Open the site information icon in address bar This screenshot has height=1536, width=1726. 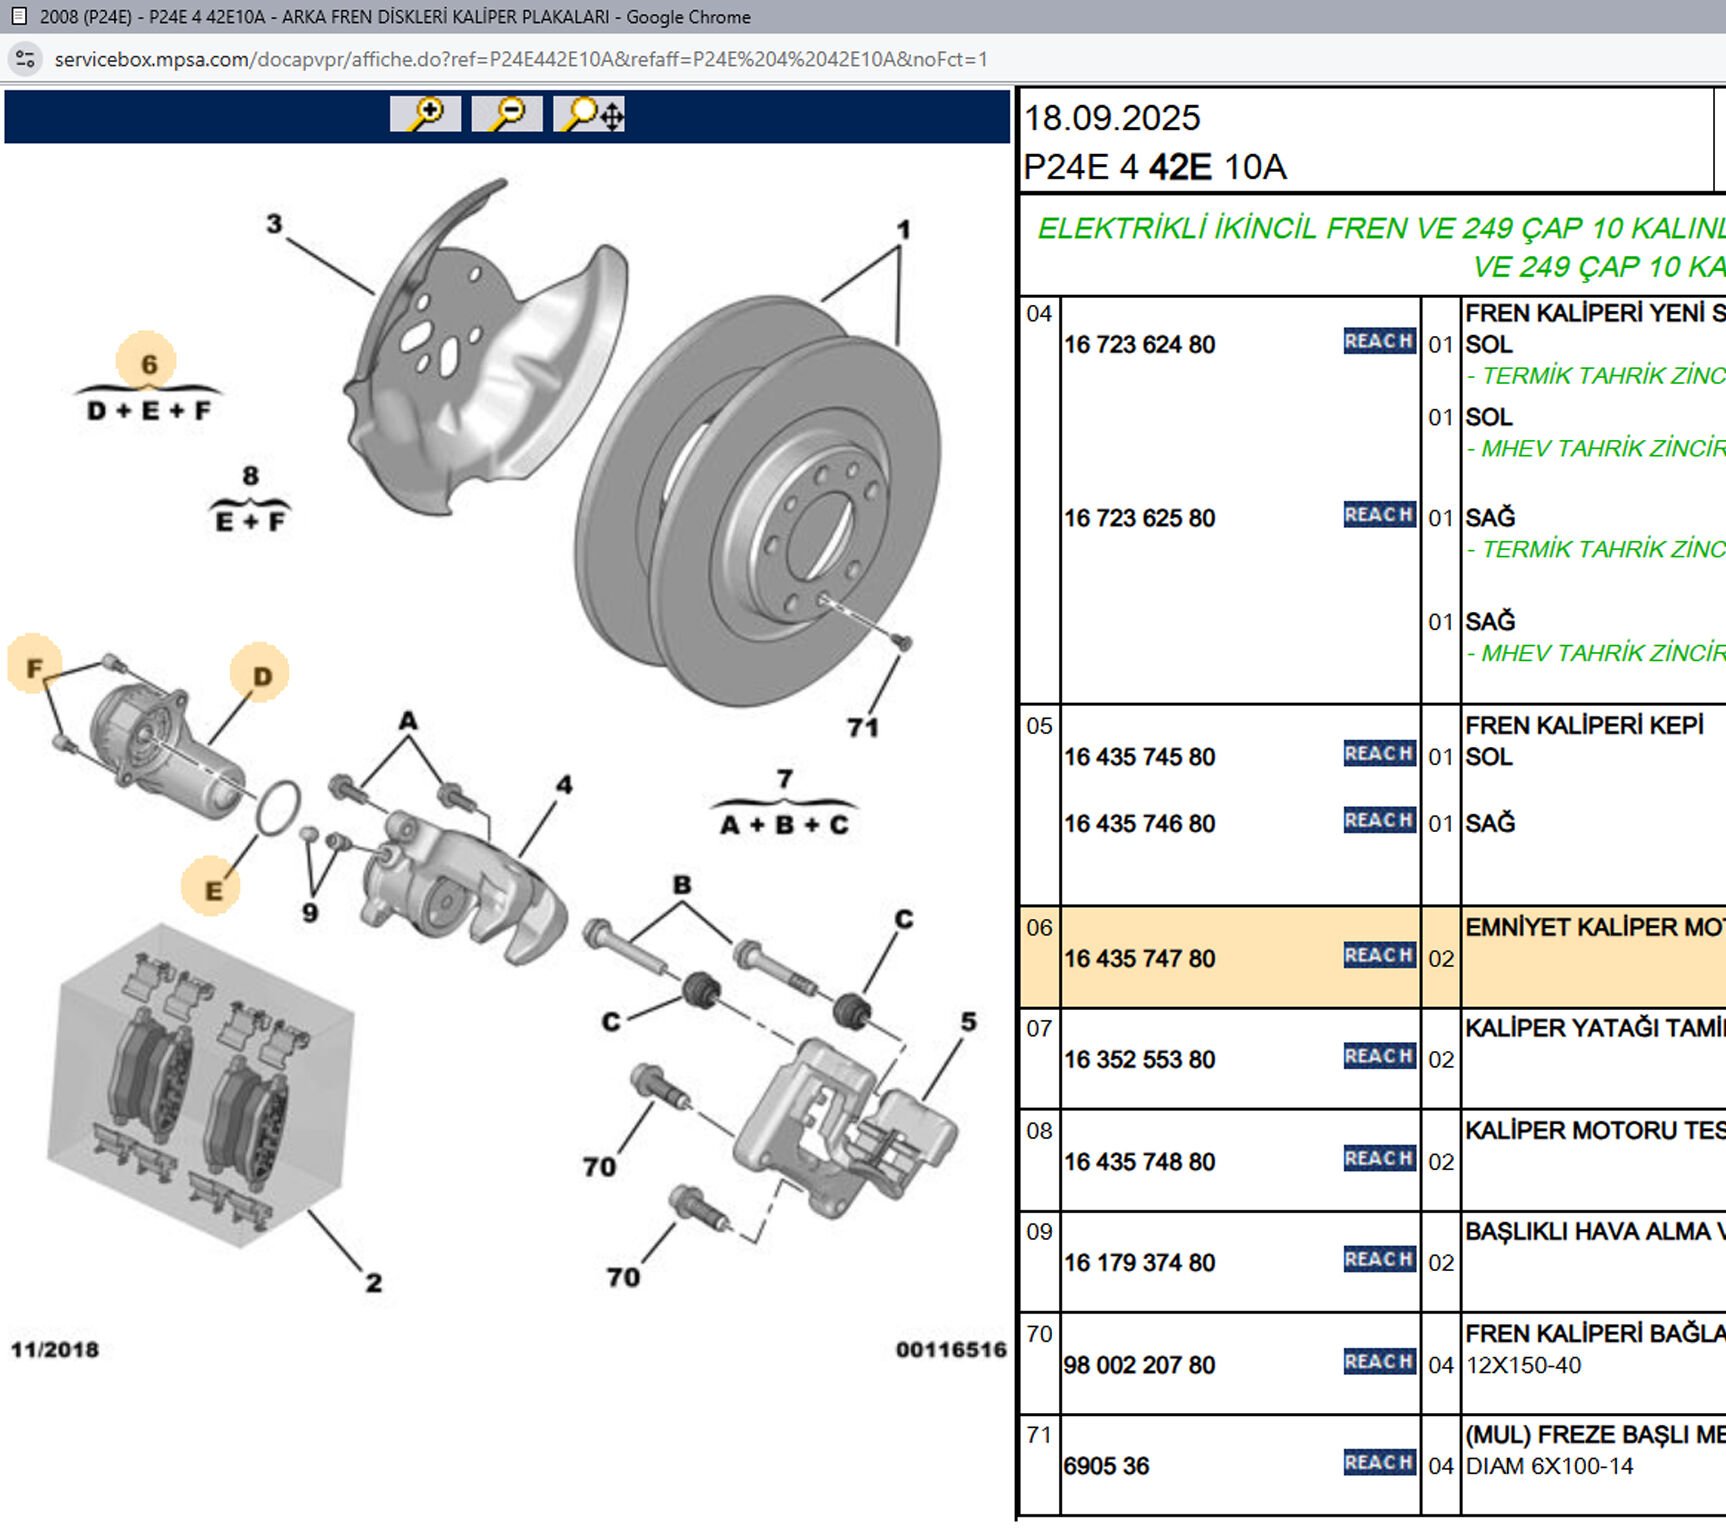click(25, 59)
